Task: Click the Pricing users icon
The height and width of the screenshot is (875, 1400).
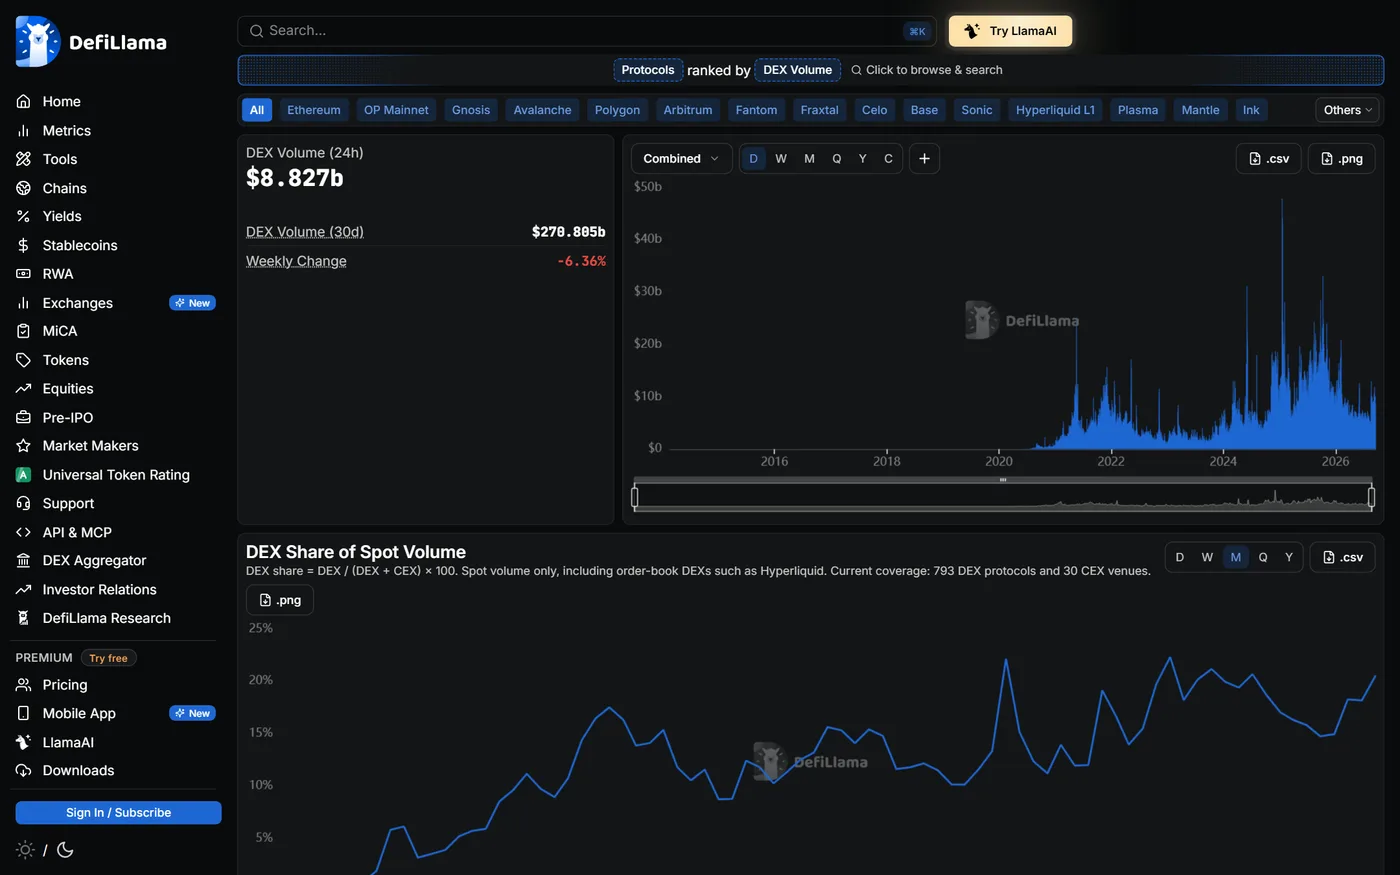Action: (23, 685)
